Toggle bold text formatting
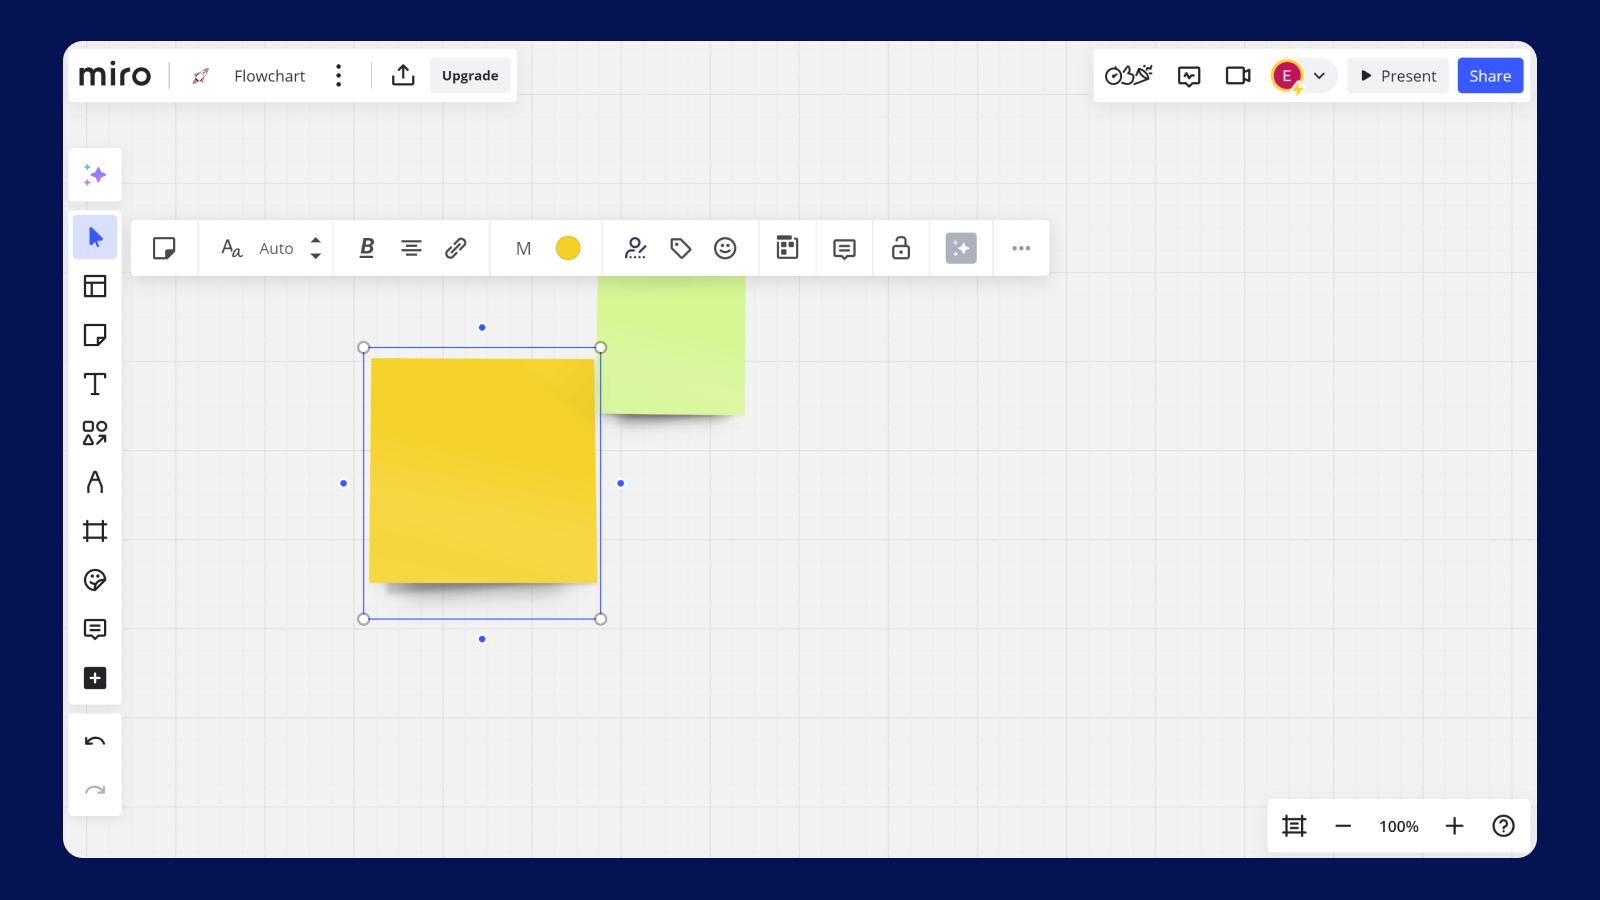Image resolution: width=1600 pixels, height=900 pixels. pyautogui.click(x=367, y=248)
